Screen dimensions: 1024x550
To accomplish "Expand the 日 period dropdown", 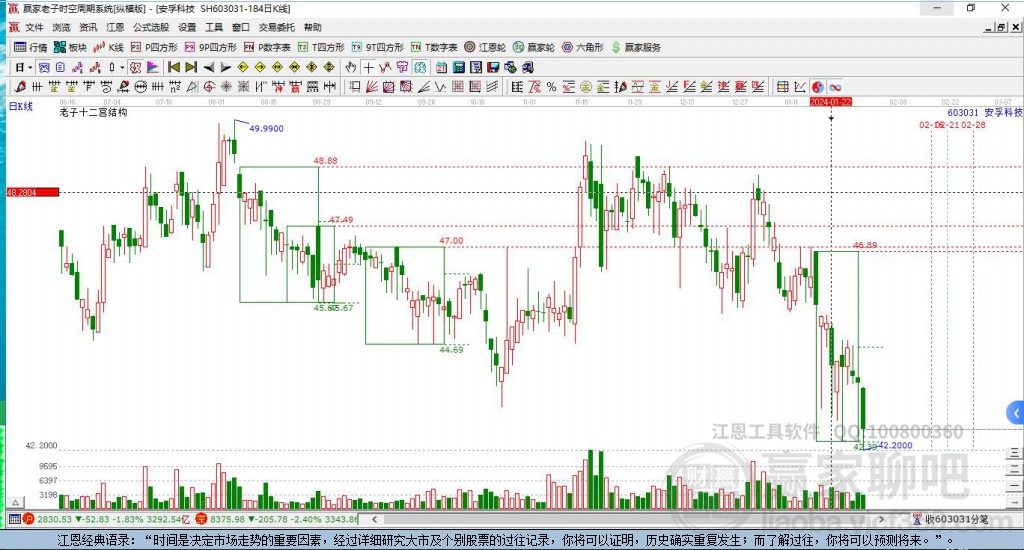I will [x=30, y=67].
